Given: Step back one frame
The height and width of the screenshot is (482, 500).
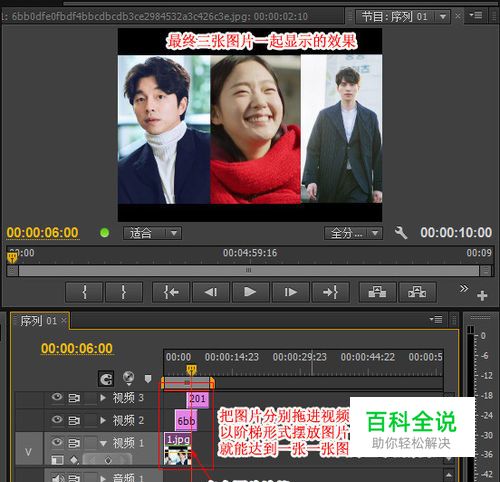Looking at the screenshot, I should pyautogui.click(x=211, y=292).
